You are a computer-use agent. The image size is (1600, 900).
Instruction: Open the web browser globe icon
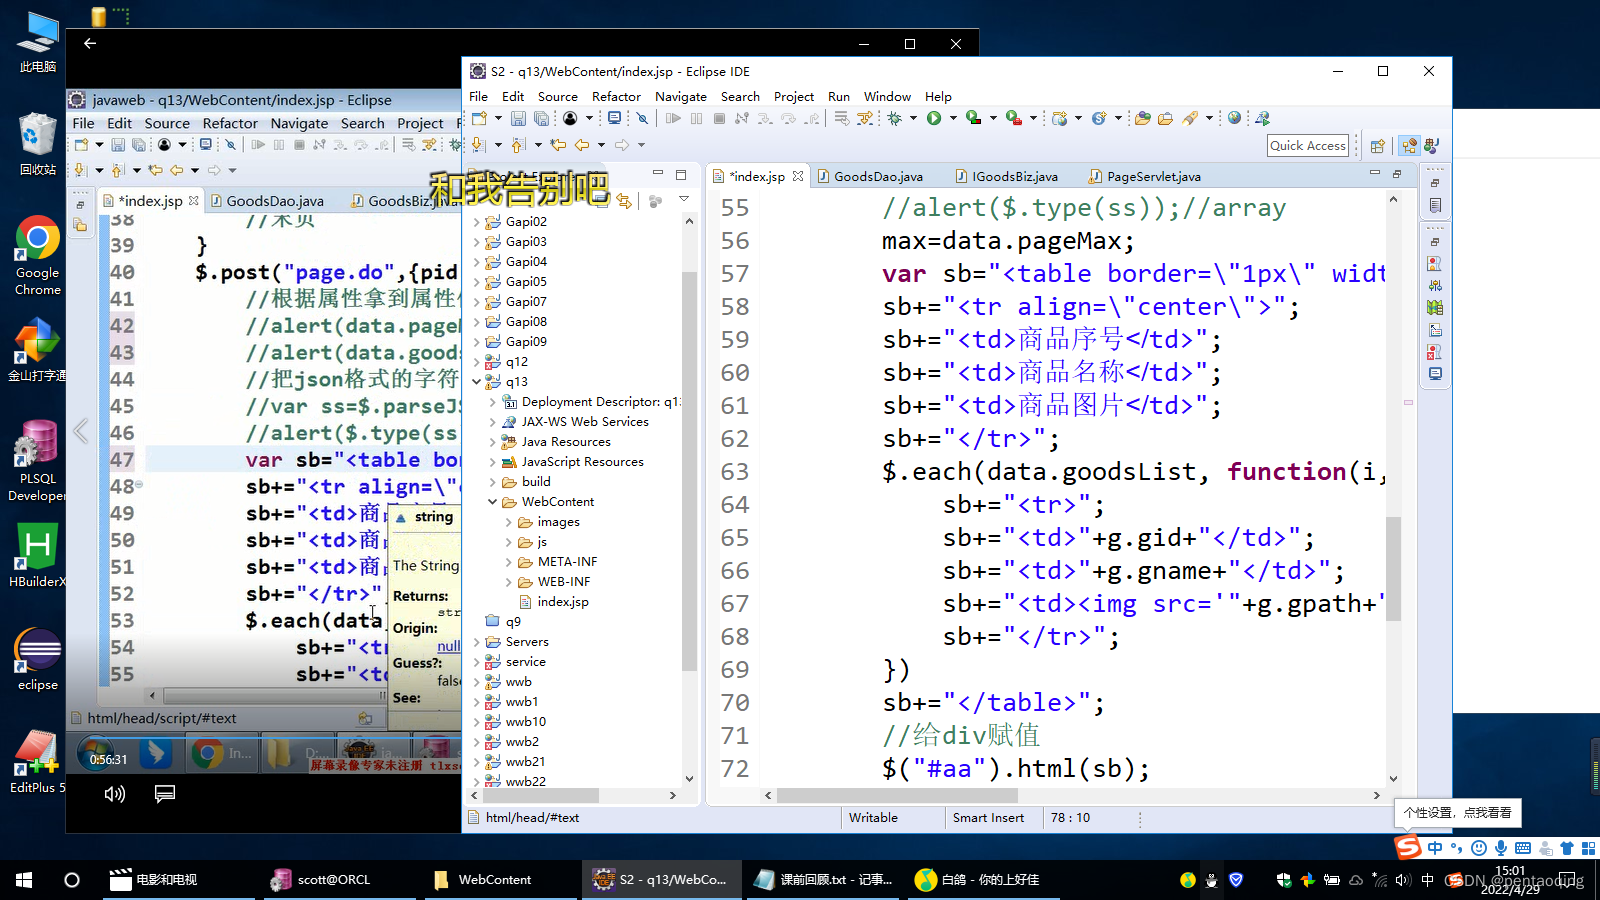point(1235,118)
